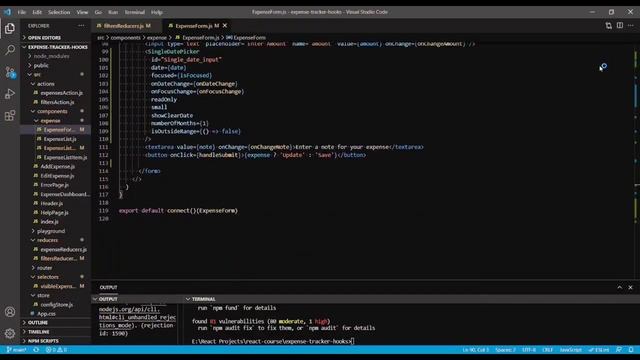The width and height of the screenshot is (640, 360).
Task: Open filtersAction.js file
Action: 57,102
